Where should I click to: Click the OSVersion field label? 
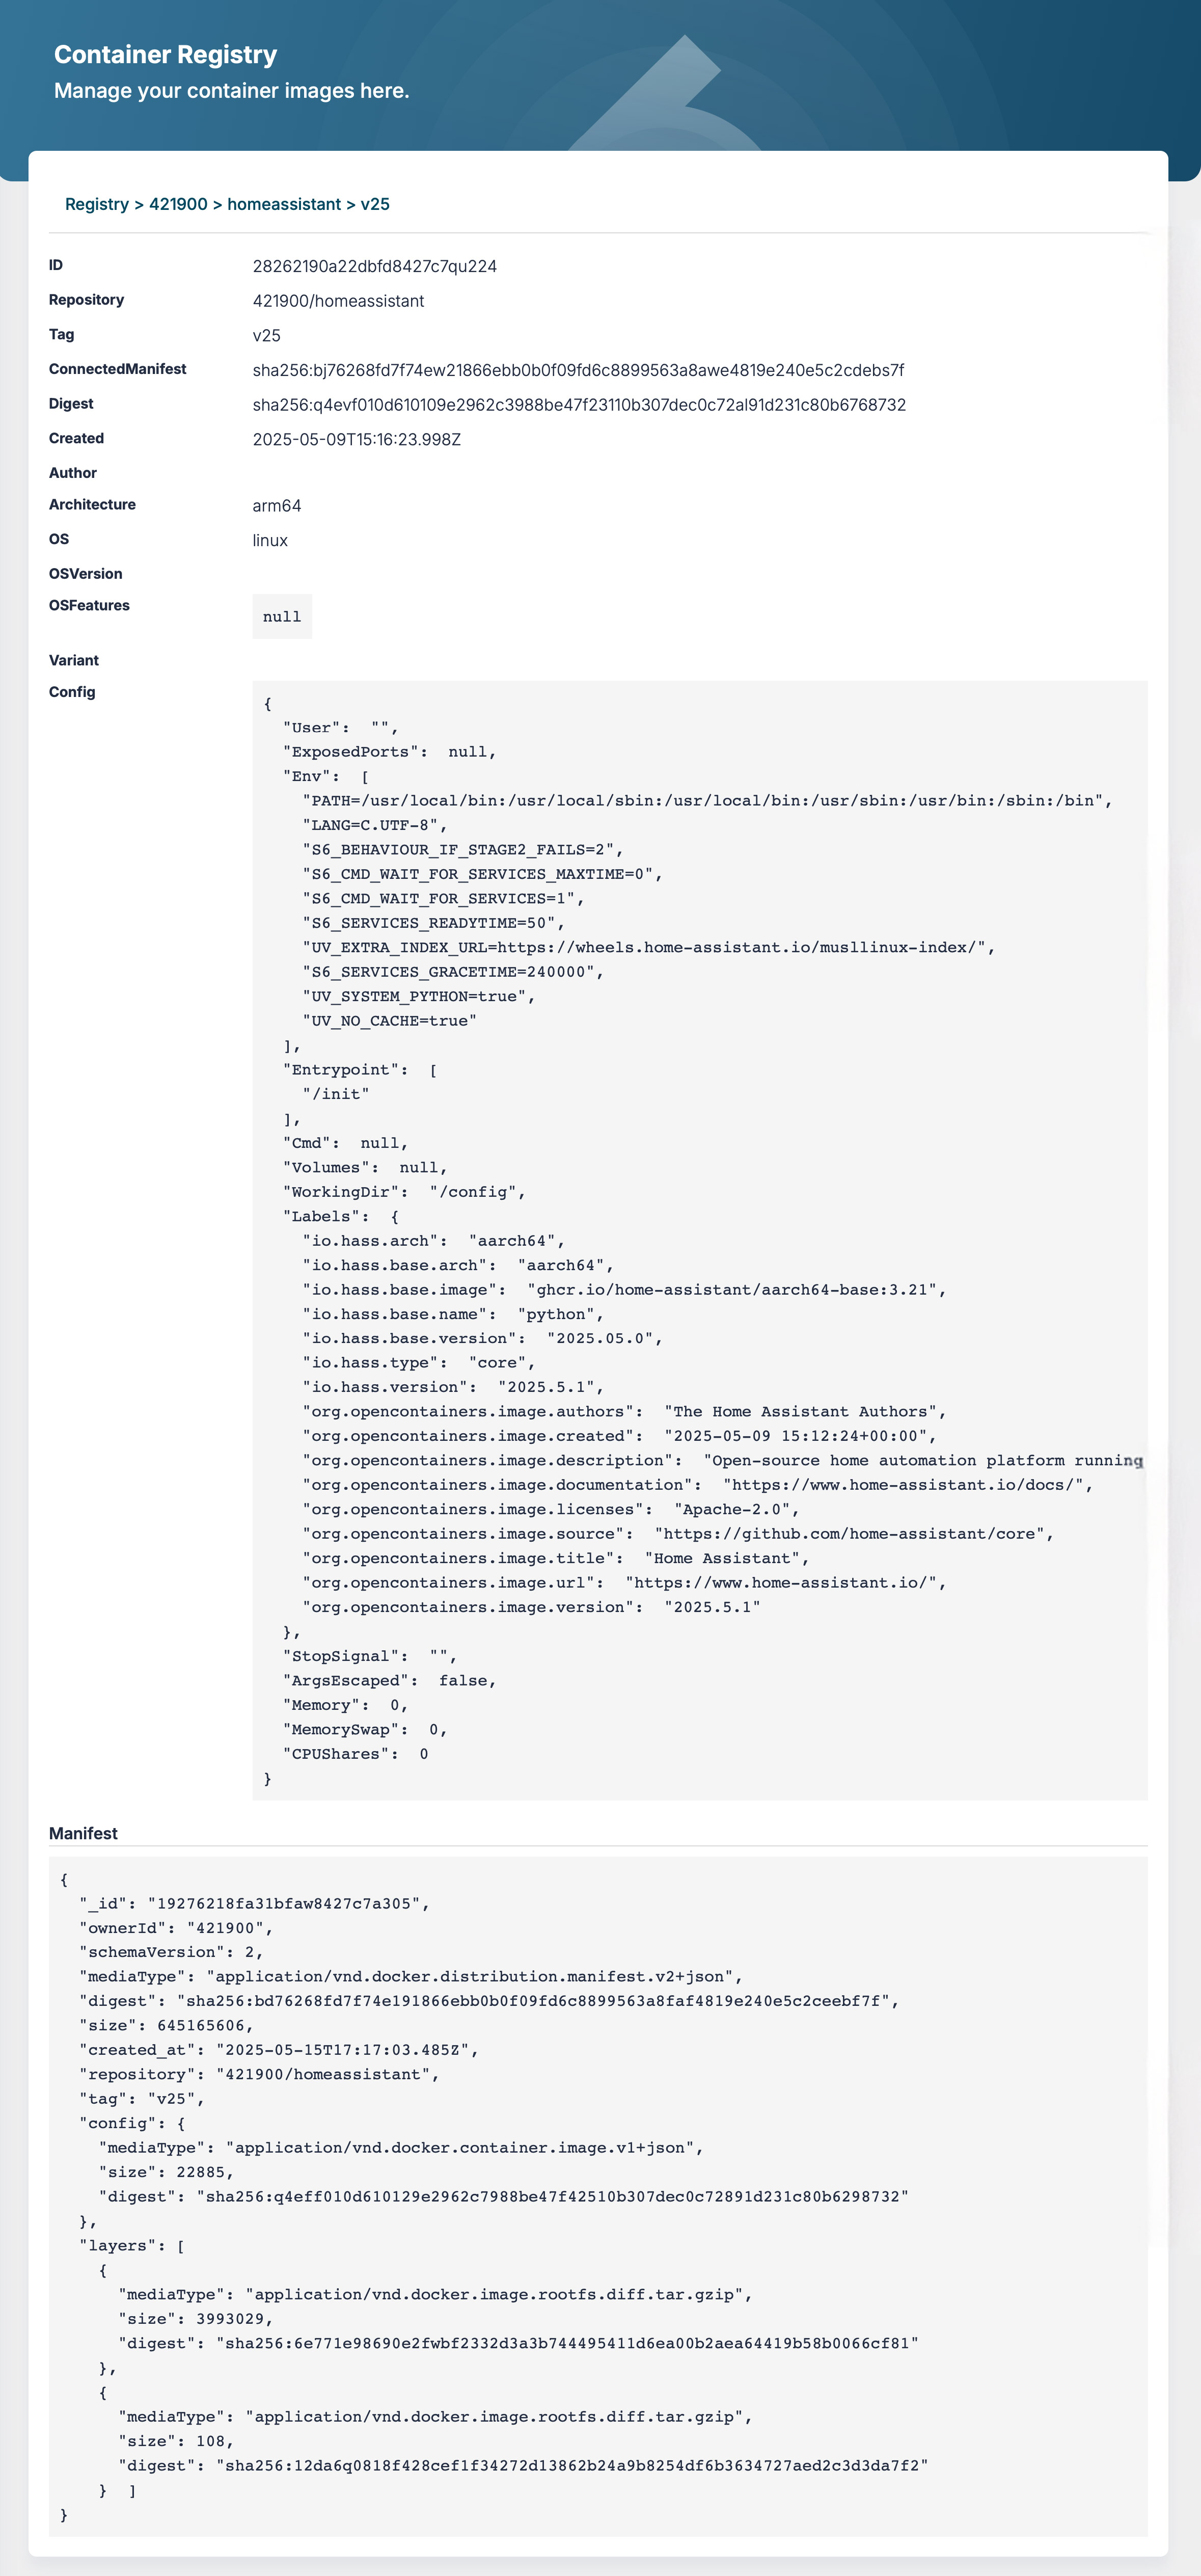pos(86,574)
